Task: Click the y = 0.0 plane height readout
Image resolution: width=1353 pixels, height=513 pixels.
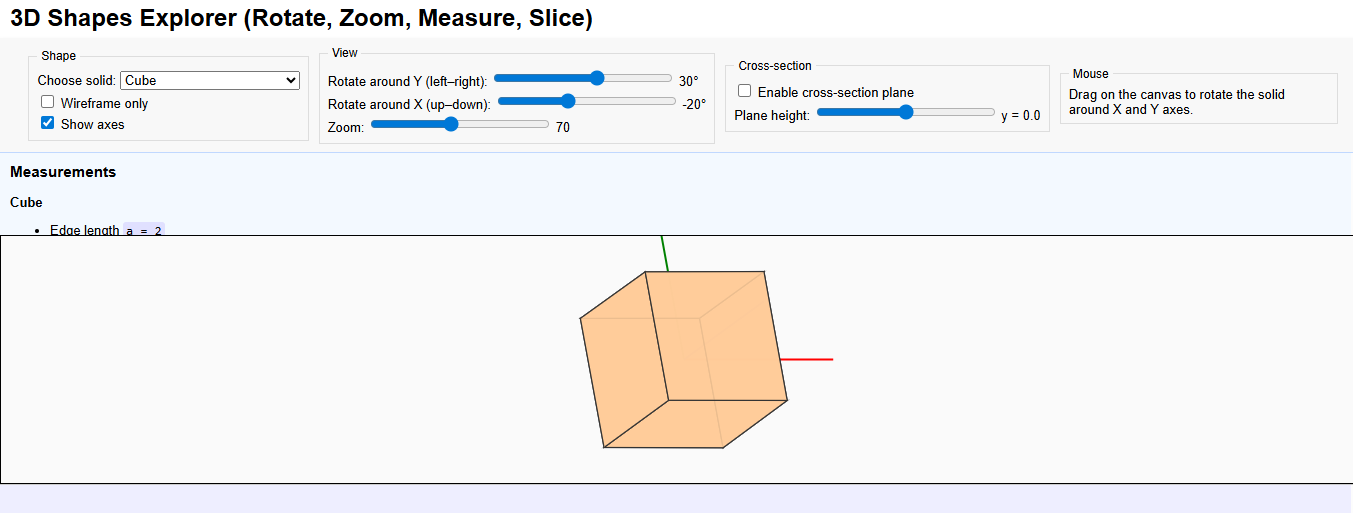Action: 1020,116
